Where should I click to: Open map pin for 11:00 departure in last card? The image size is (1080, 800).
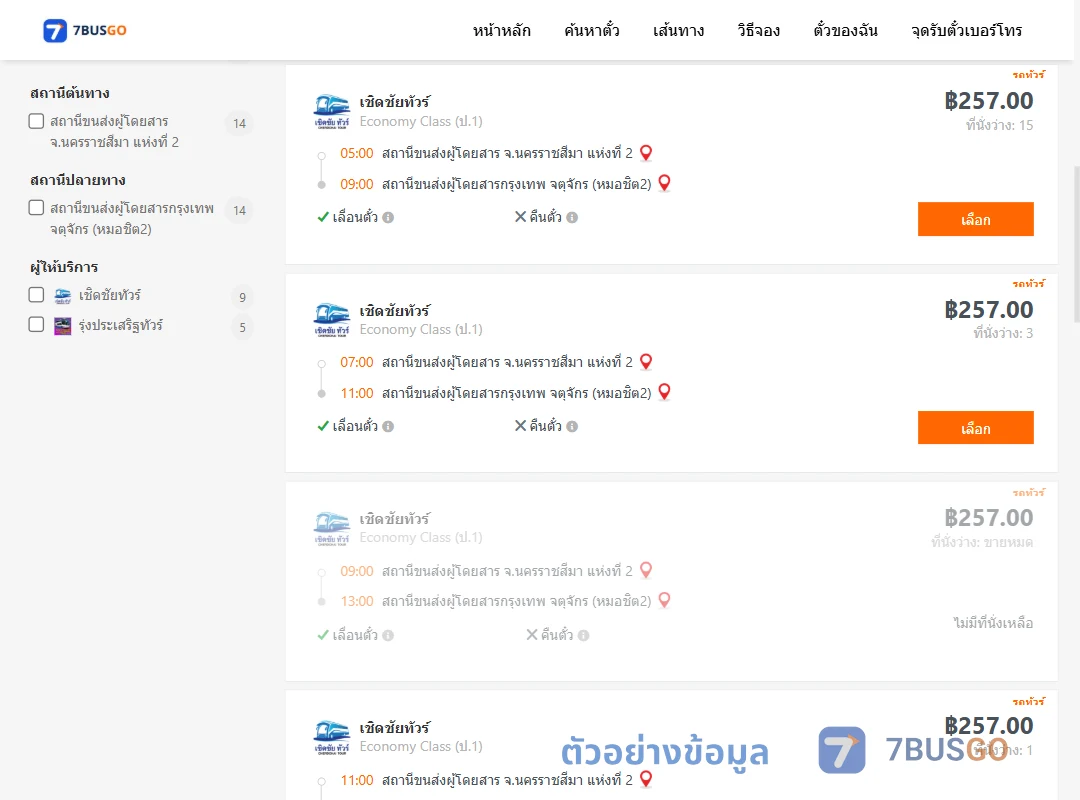pos(646,779)
